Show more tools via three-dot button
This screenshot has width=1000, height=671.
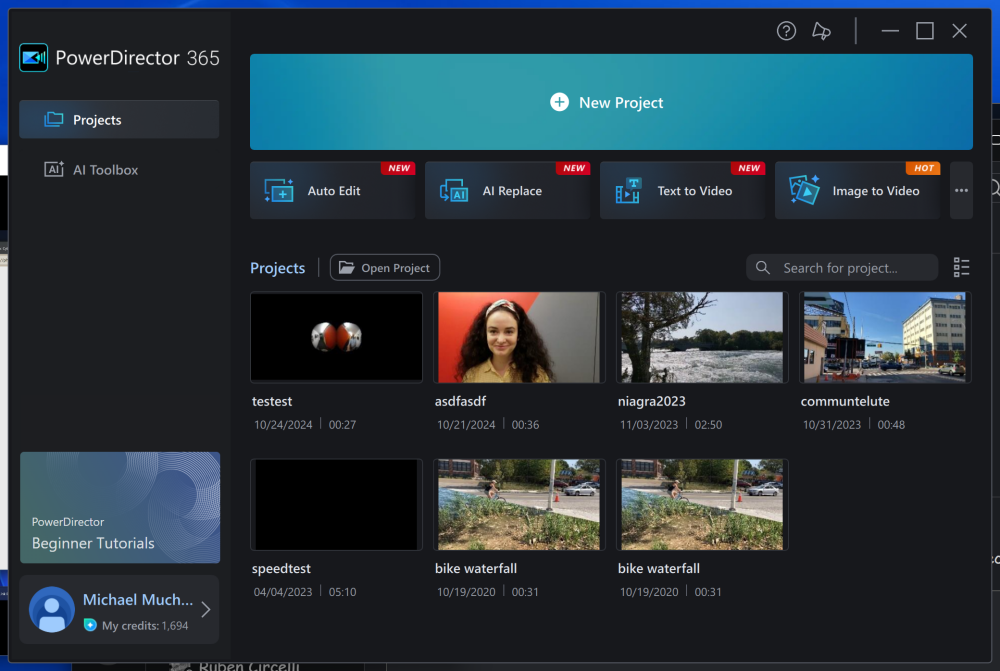(961, 190)
